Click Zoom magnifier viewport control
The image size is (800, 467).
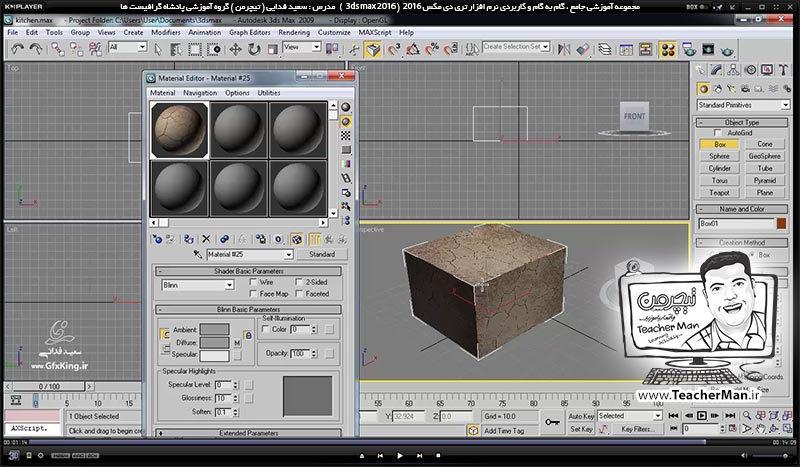[746, 415]
